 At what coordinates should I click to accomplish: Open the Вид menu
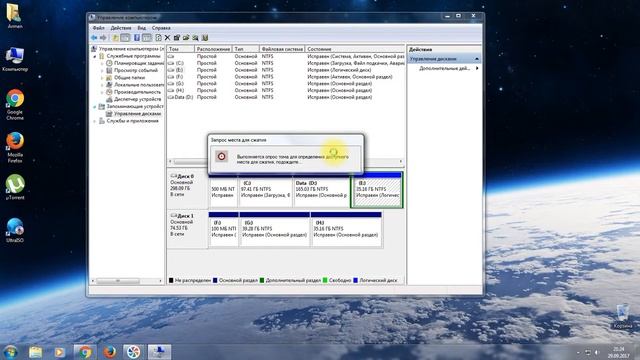click(142, 28)
